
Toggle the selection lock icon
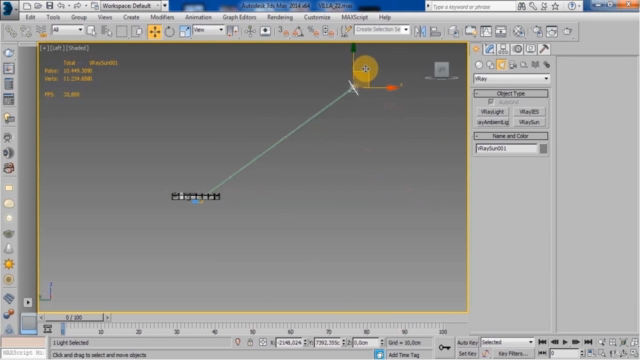tap(250, 342)
